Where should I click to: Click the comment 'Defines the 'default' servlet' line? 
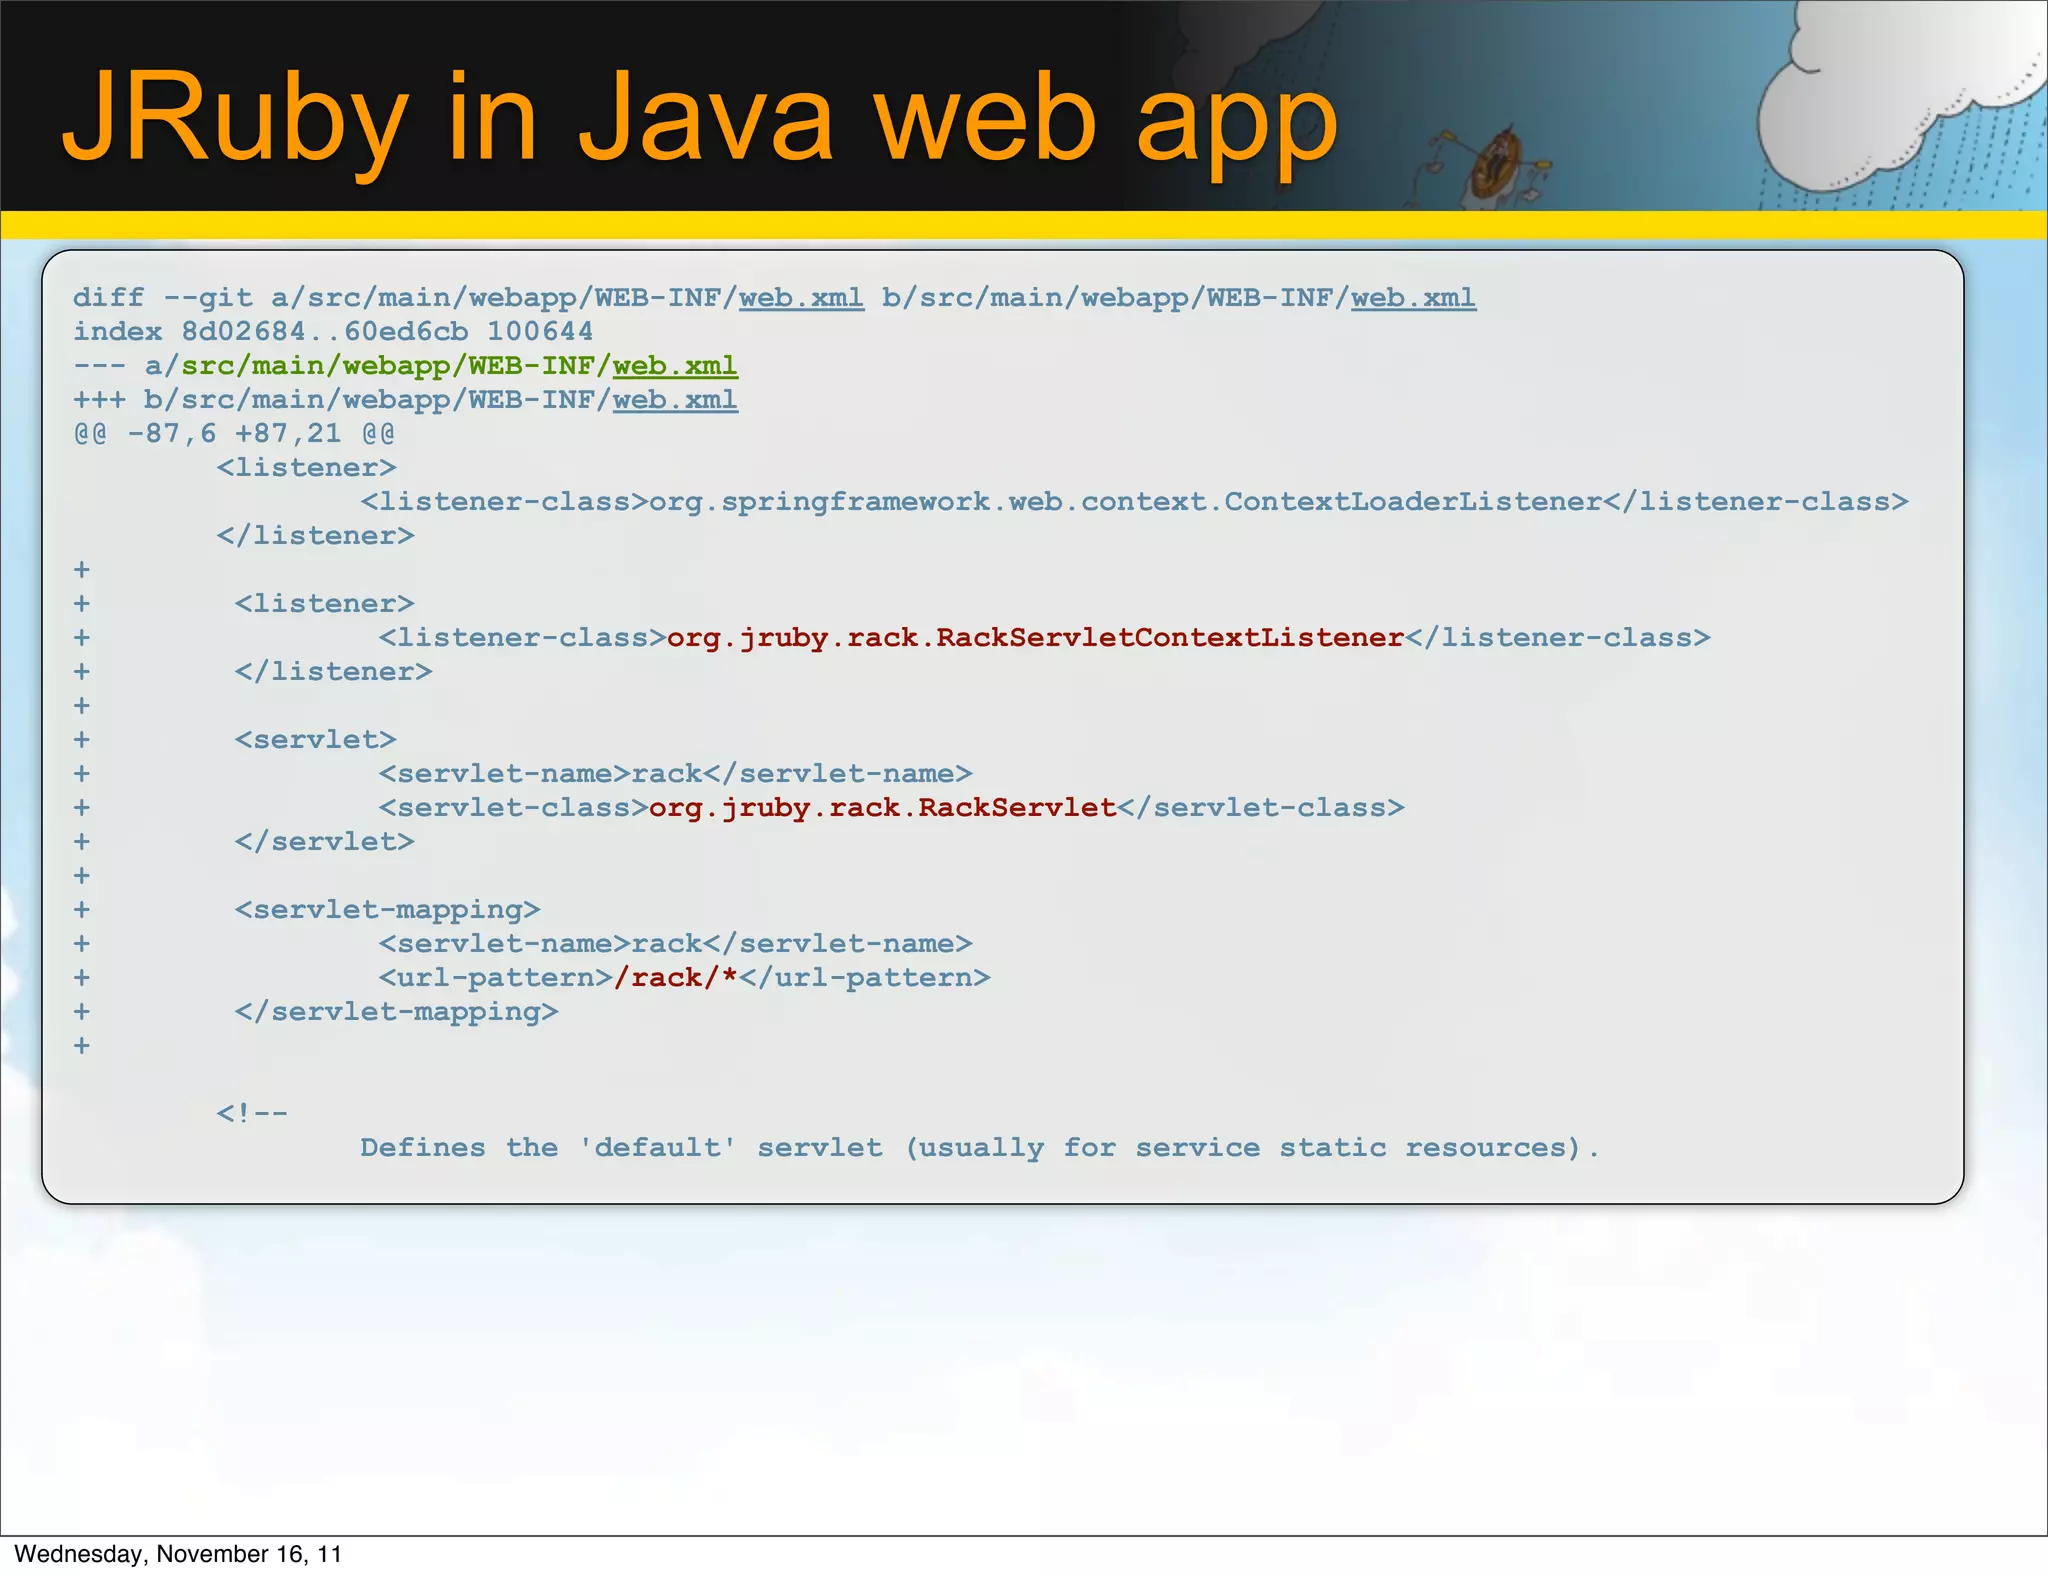pos(980,1148)
